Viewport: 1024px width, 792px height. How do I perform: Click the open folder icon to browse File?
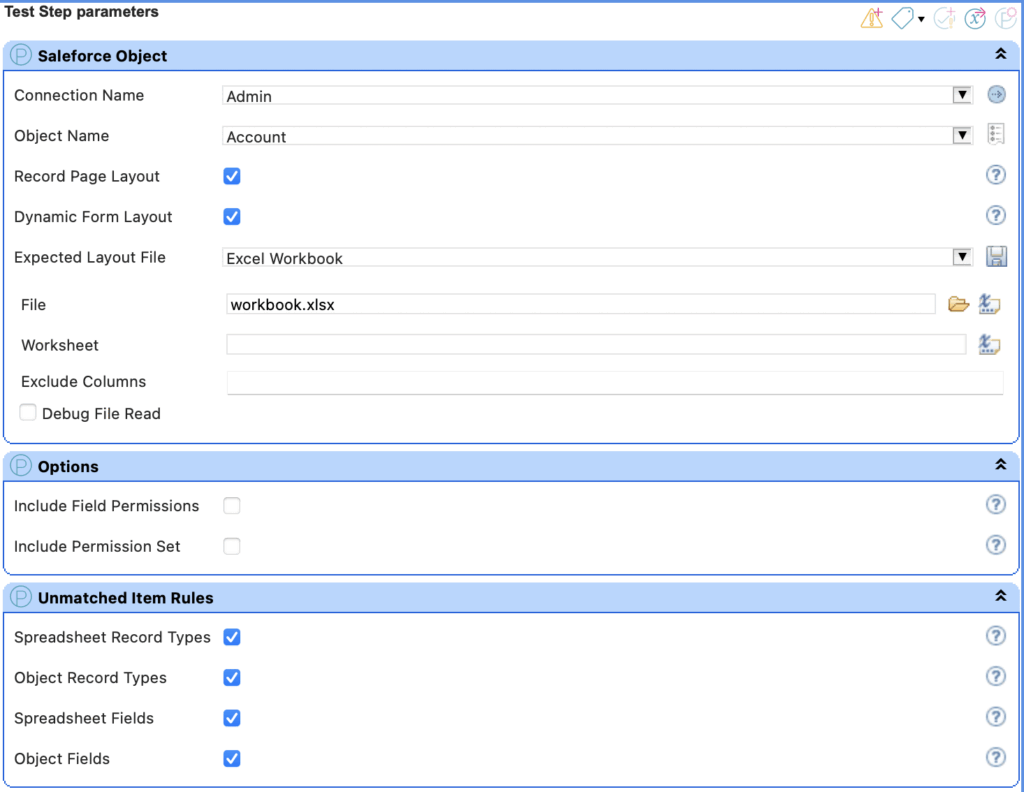click(958, 305)
